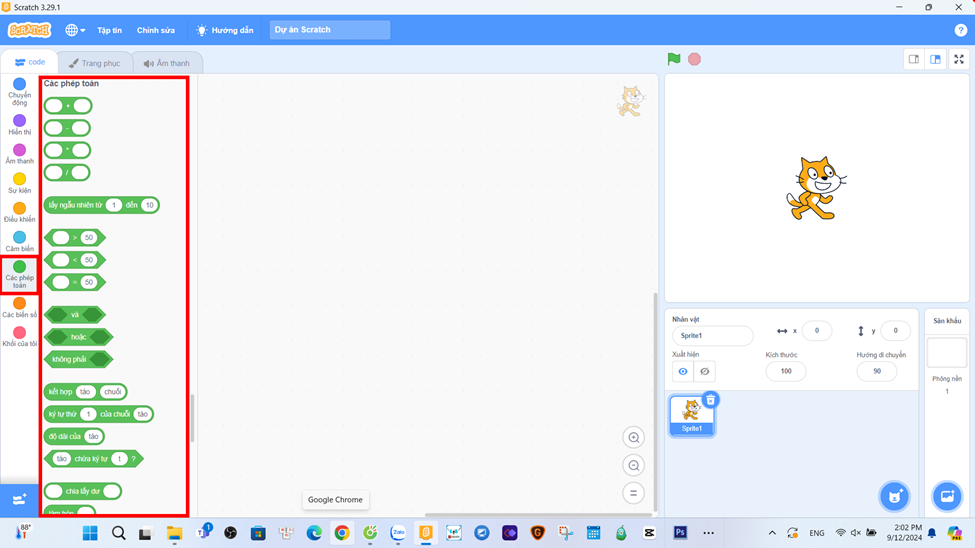The height and width of the screenshot is (548, 975).
Task: Click the không phải block
Action: pyautogui.click(x=78, y=360)
